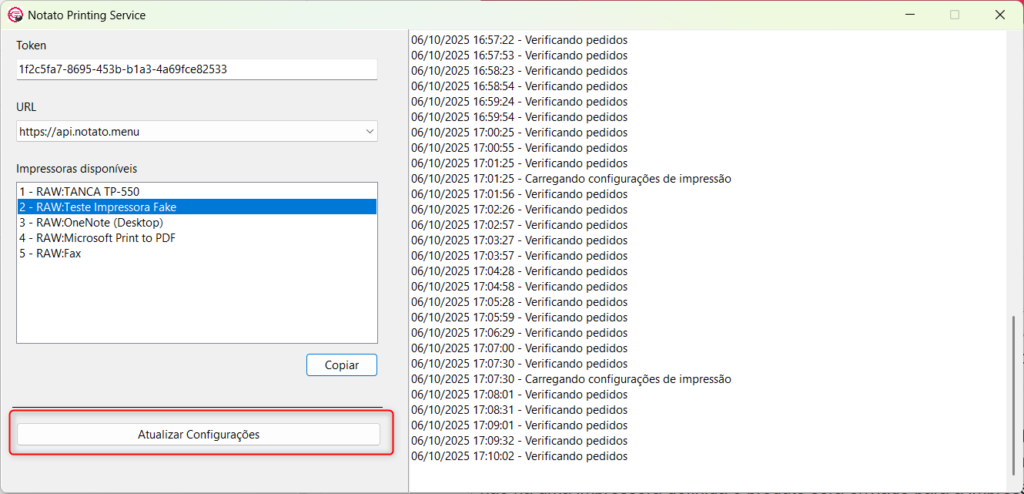This screenshot has width=1024, height=494.
Task: Click the Notato app icon in title bar
Action: tap(15, 15)
